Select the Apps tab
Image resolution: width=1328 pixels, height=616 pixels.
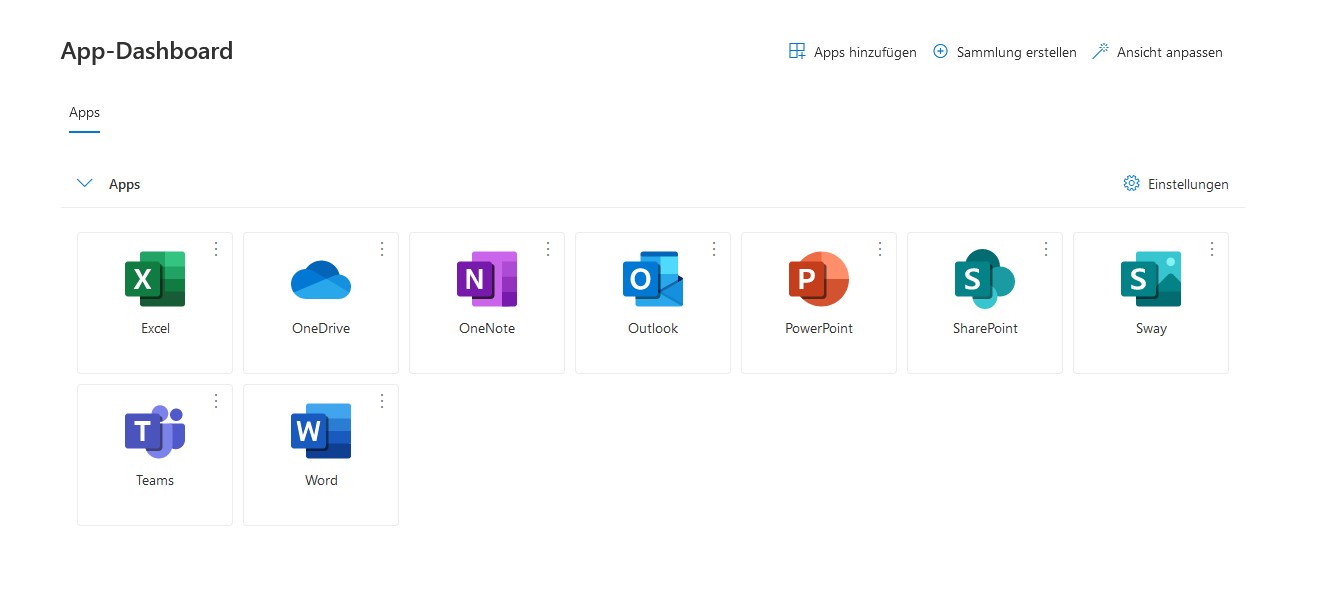coord(84,113)
